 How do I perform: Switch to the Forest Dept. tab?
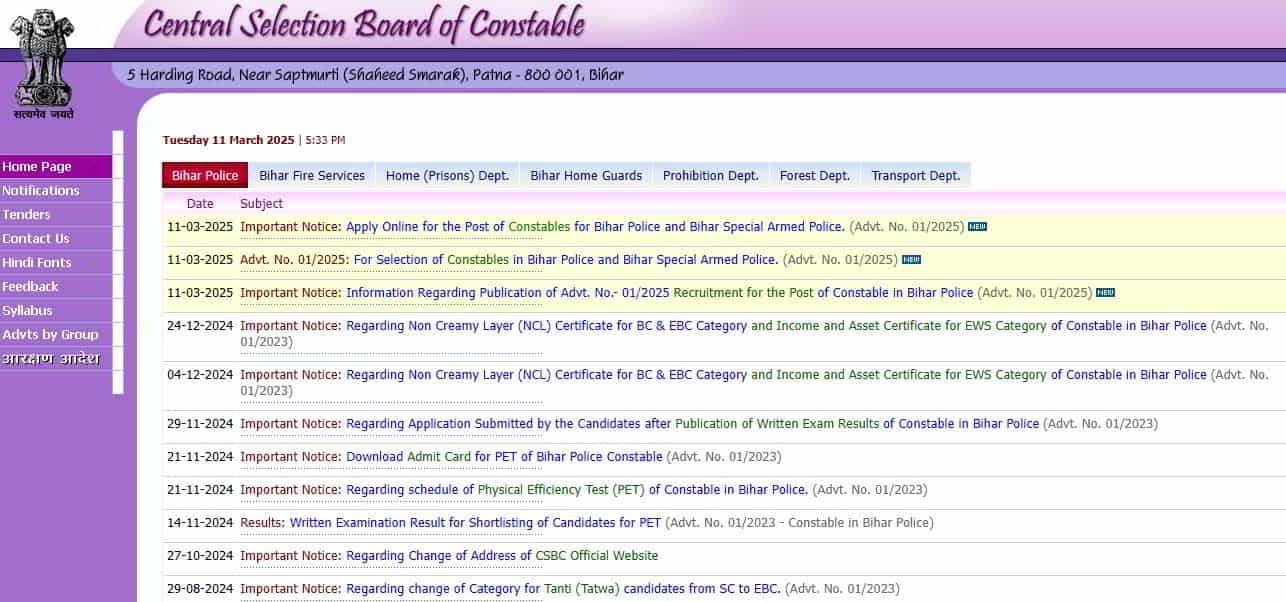tap(815, 175)
